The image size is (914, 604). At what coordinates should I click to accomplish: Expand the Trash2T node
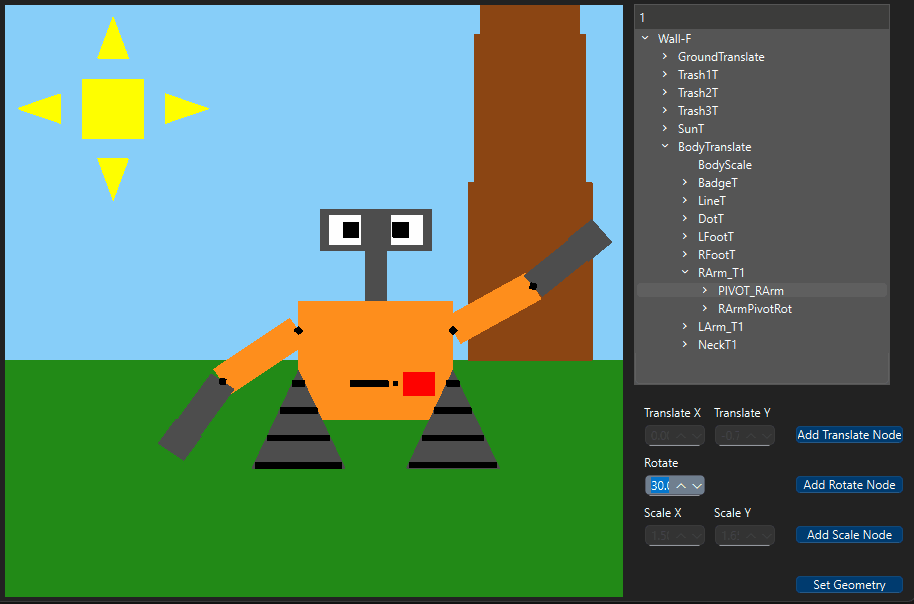pyautogui.click(x=665, y=93)
